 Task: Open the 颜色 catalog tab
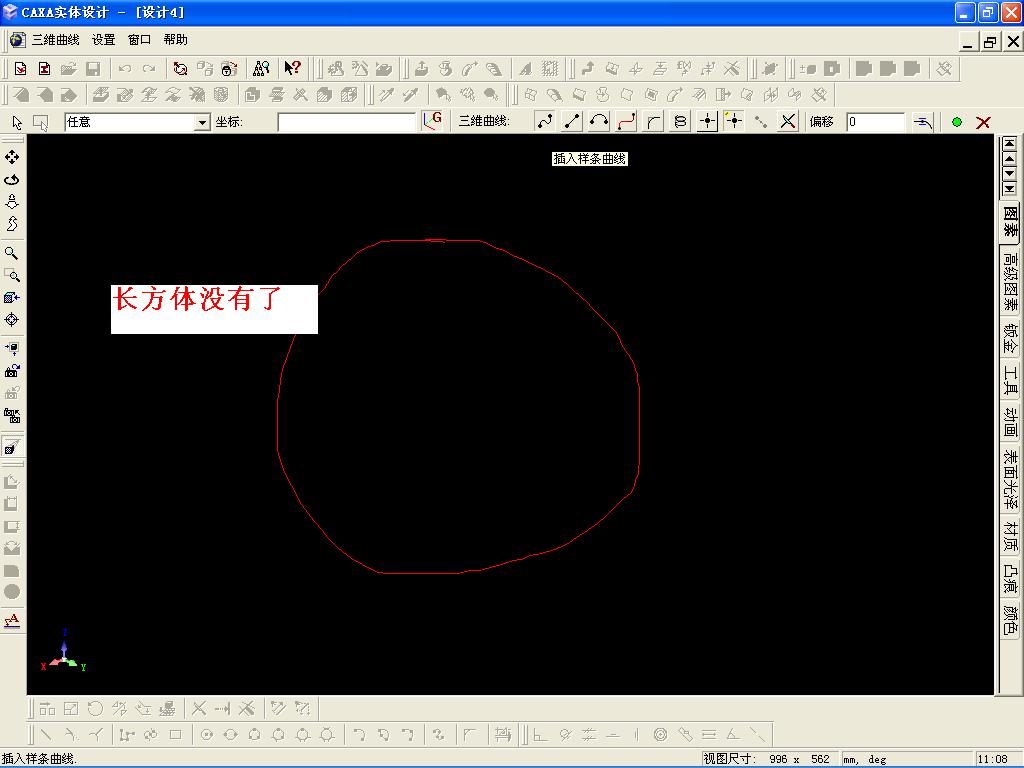point(1010,620)
